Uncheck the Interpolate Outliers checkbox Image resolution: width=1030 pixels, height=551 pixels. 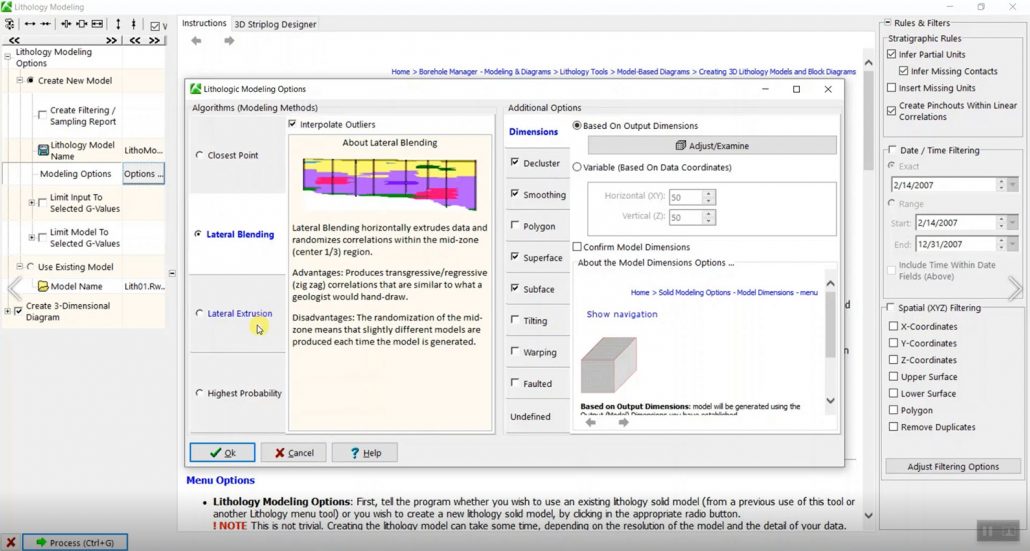(293, 124)
